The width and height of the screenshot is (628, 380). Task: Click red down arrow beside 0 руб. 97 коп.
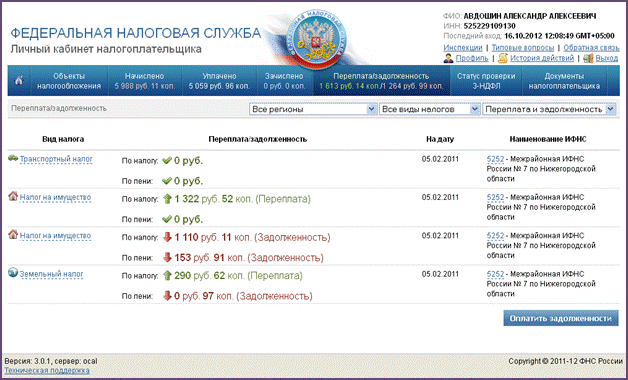167,296
